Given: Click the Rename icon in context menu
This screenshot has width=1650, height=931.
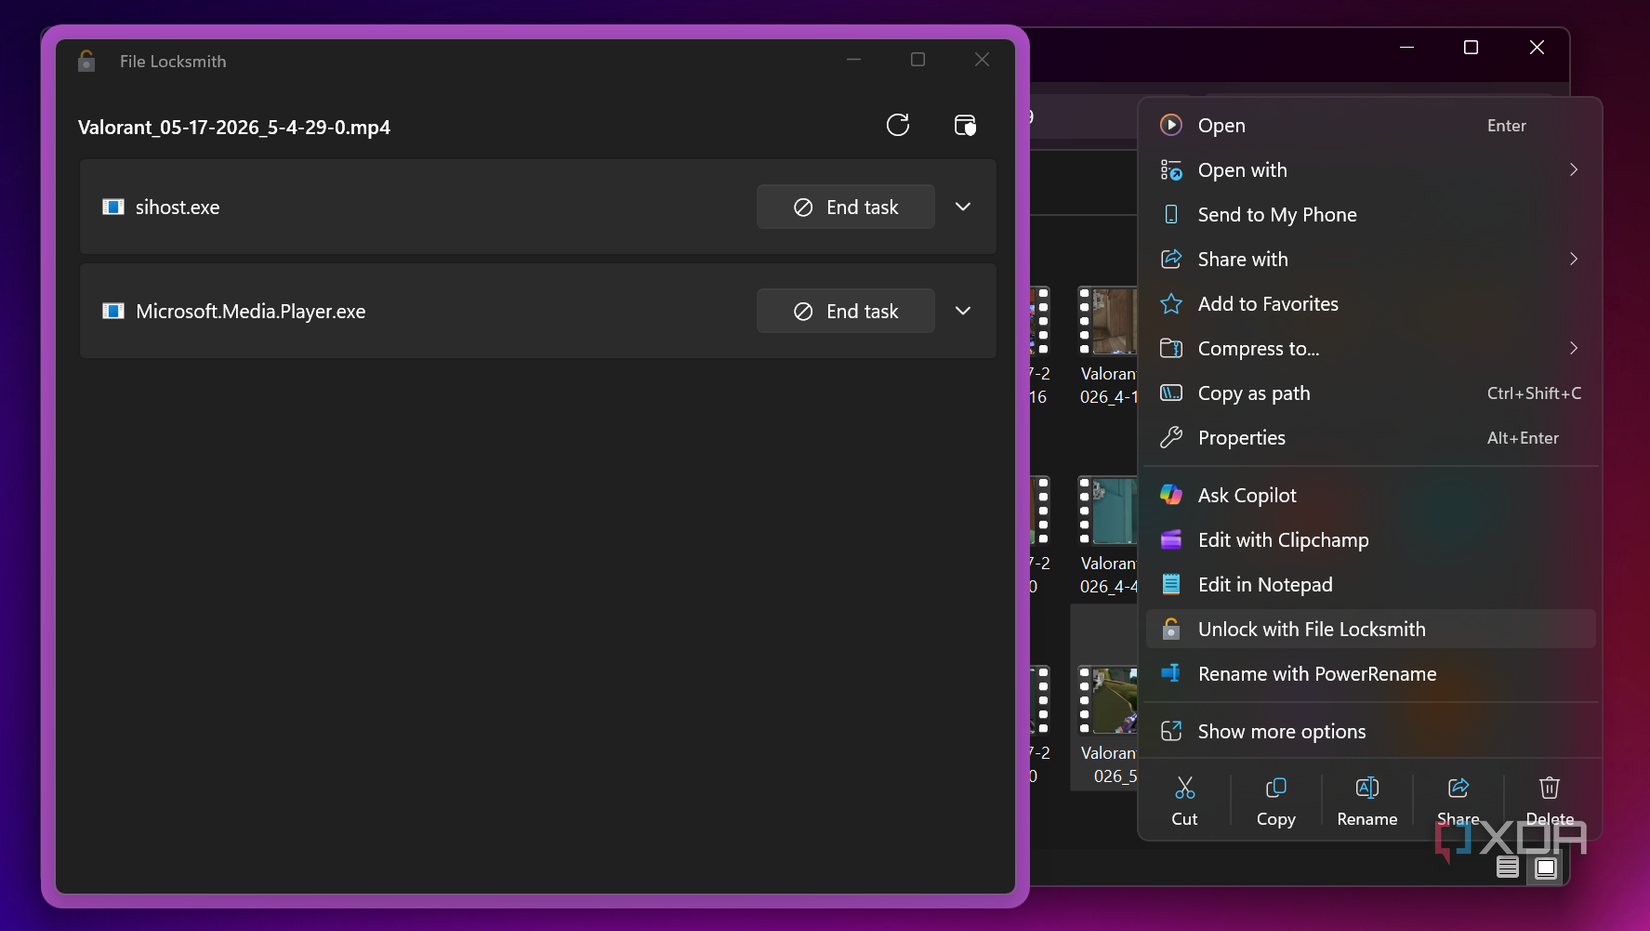Looking at the screenshot, I should 1367,788.
